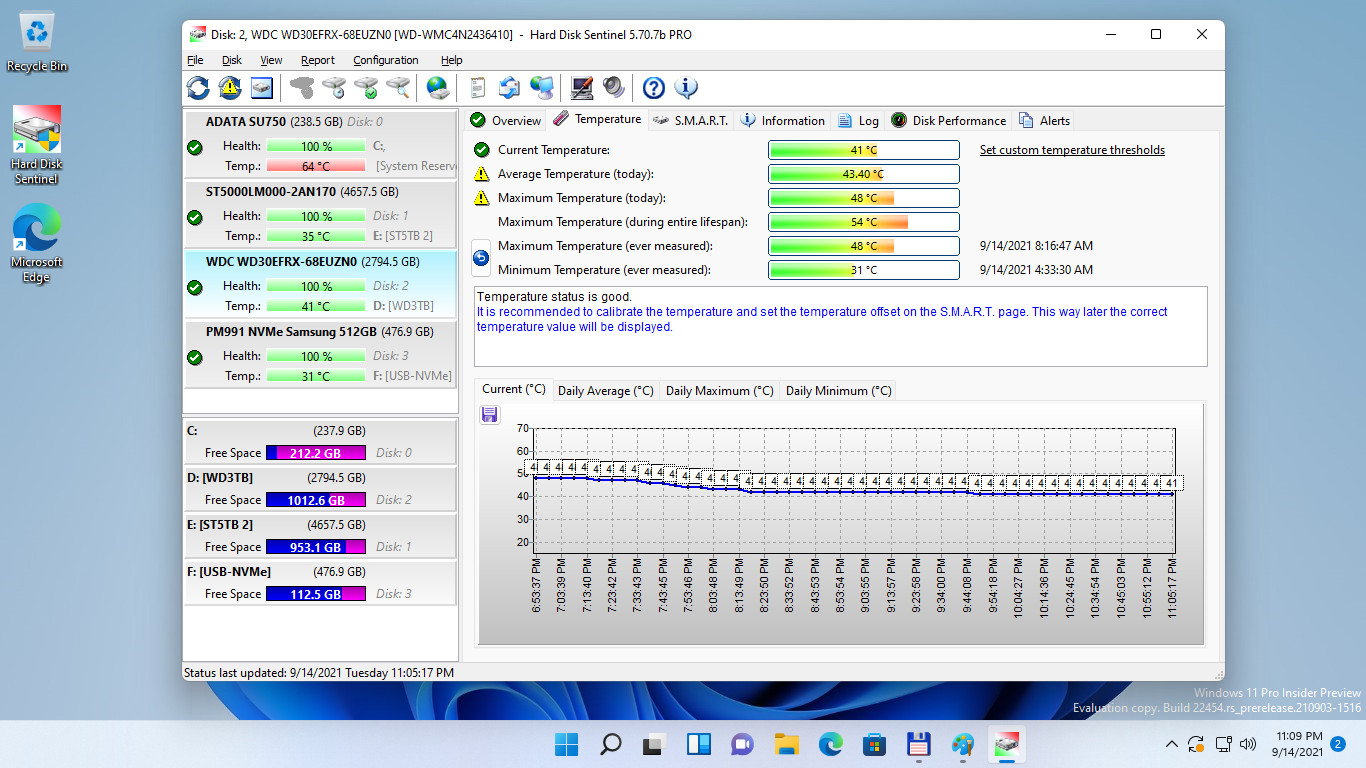The height and width of the screenshot is (768, 1366).
Task: Switch to the S.M.A.R.T. tab
Action: 688,120
